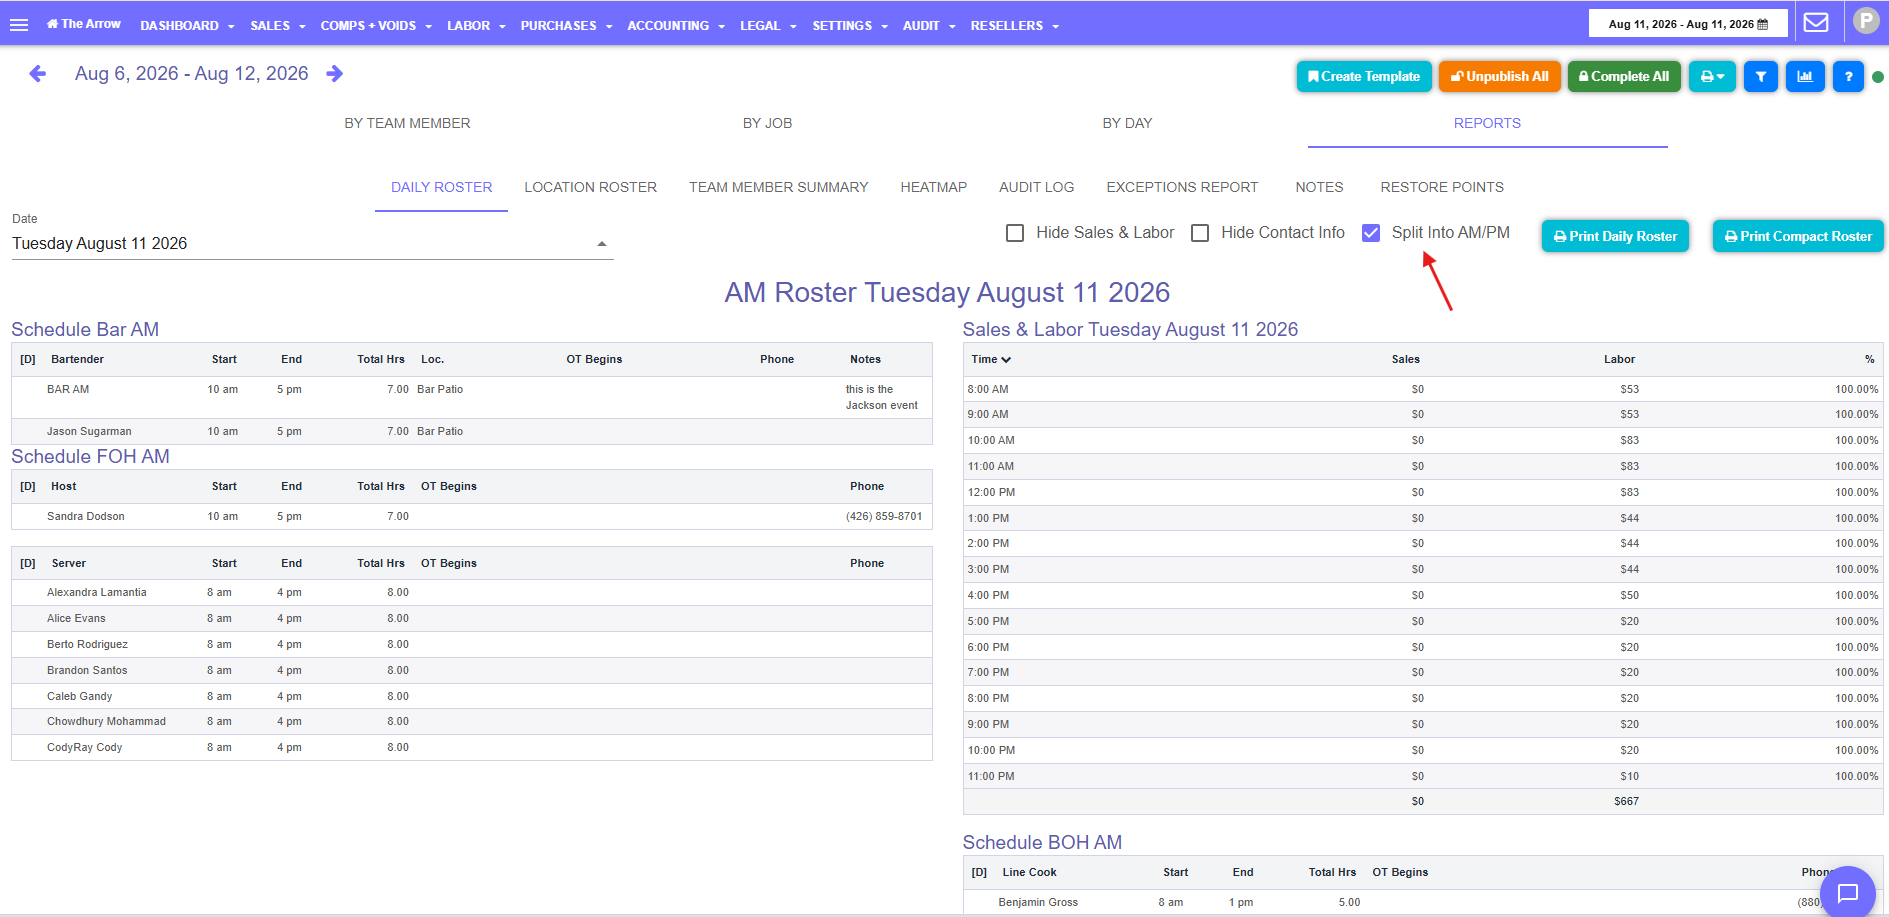The width and height of the screenshot is (1889, 917).
Task: Open the AUDIT LOG subtab
Action: pyautogui.click(x=1036, y=188)
